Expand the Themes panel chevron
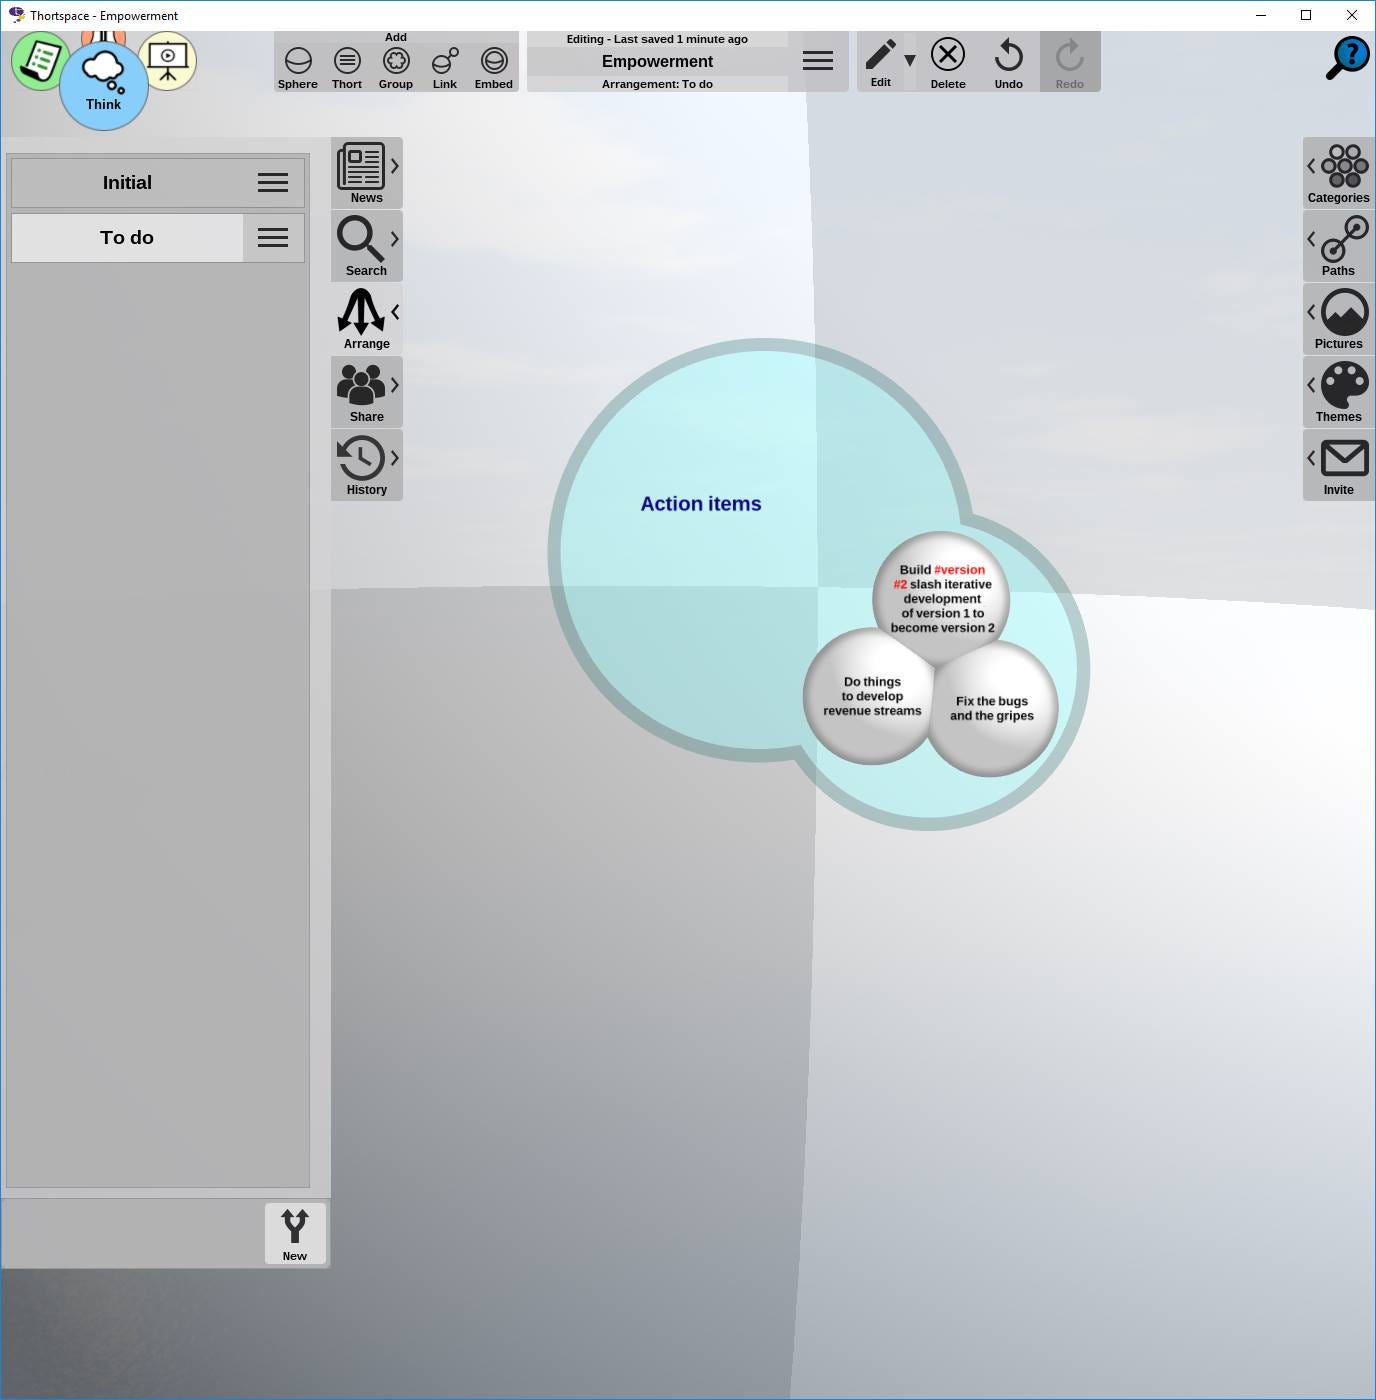 pos(1311,385)
